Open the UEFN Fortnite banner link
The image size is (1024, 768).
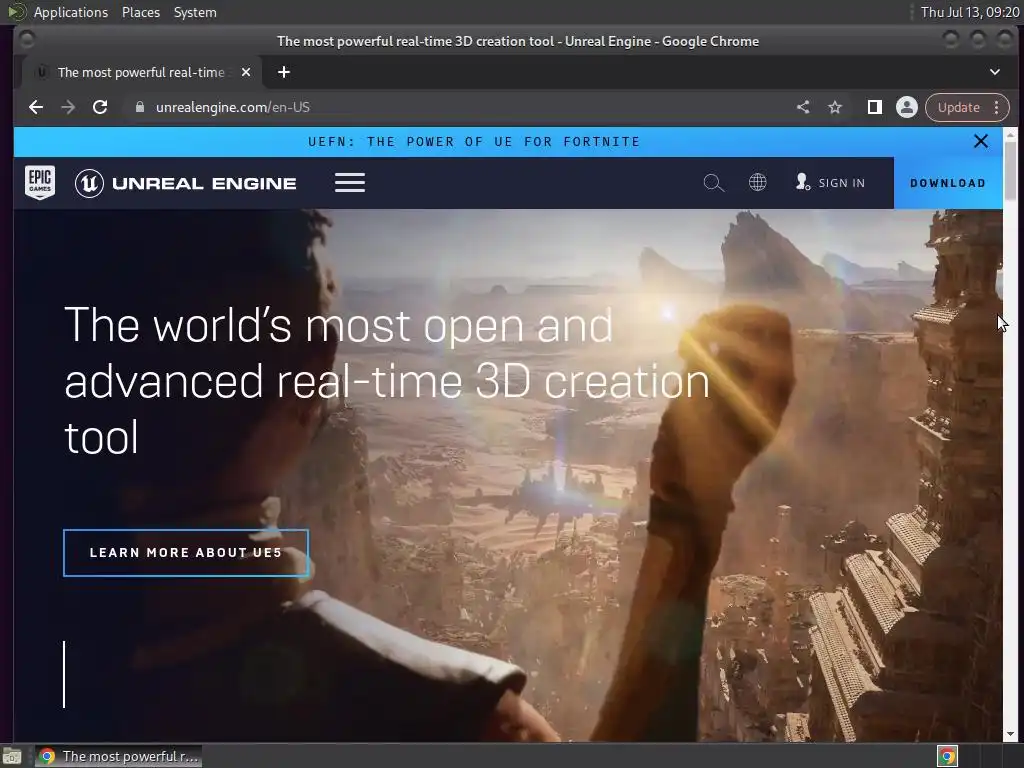474,142
